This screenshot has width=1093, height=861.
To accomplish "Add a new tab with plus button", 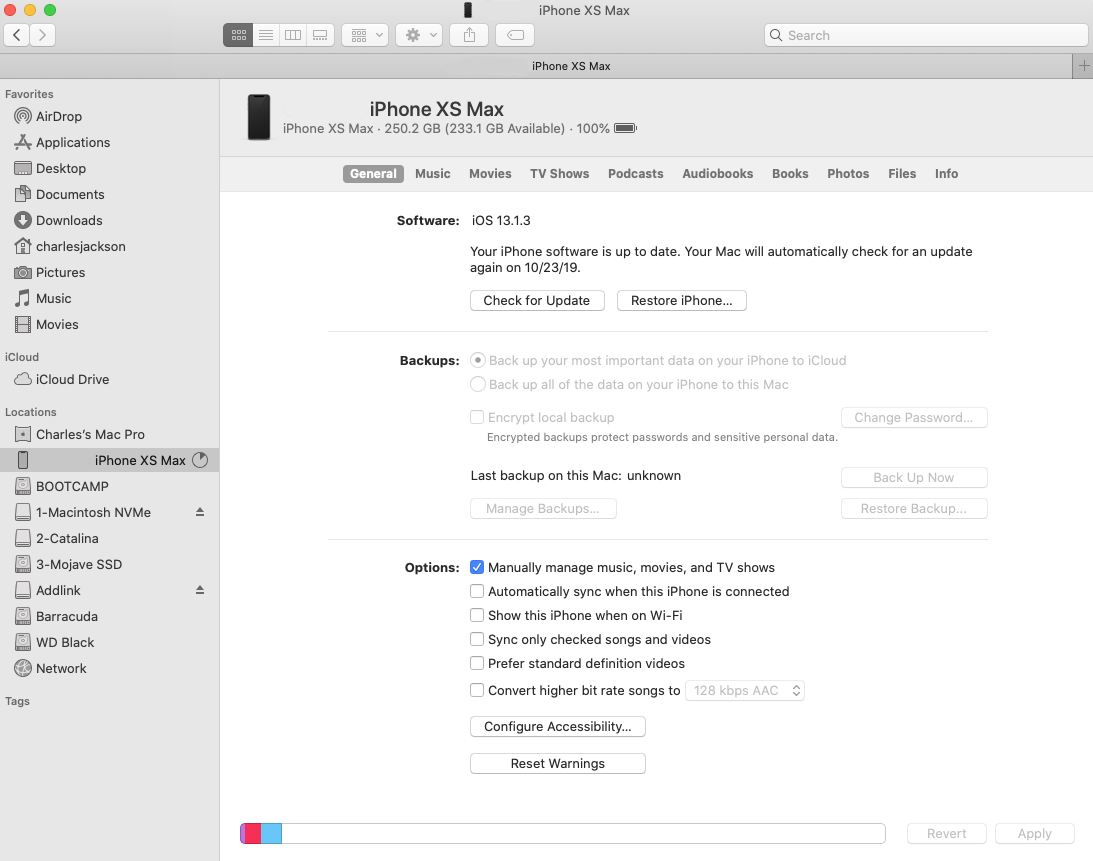I will click(x=1083, y=66).
